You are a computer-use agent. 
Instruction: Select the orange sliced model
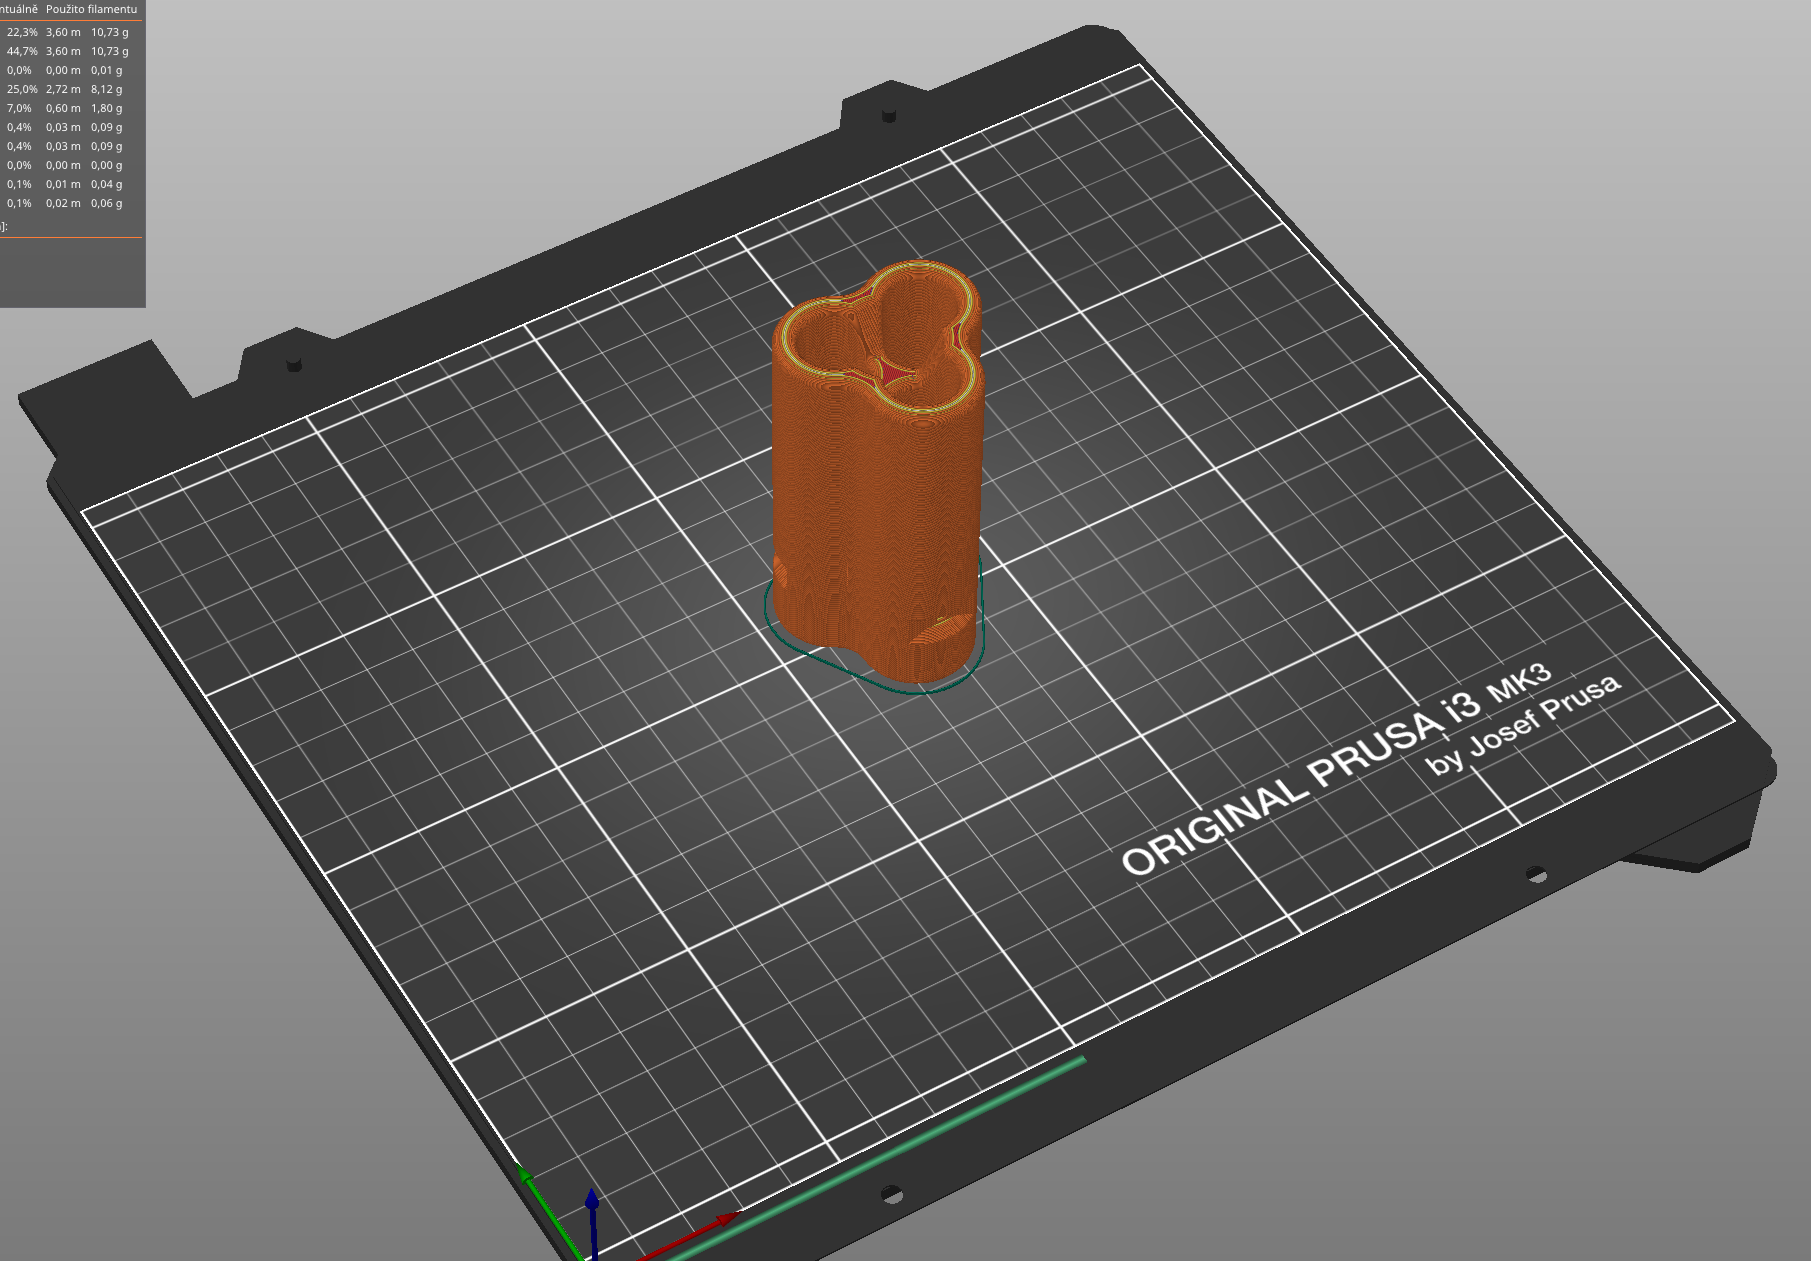880,480
